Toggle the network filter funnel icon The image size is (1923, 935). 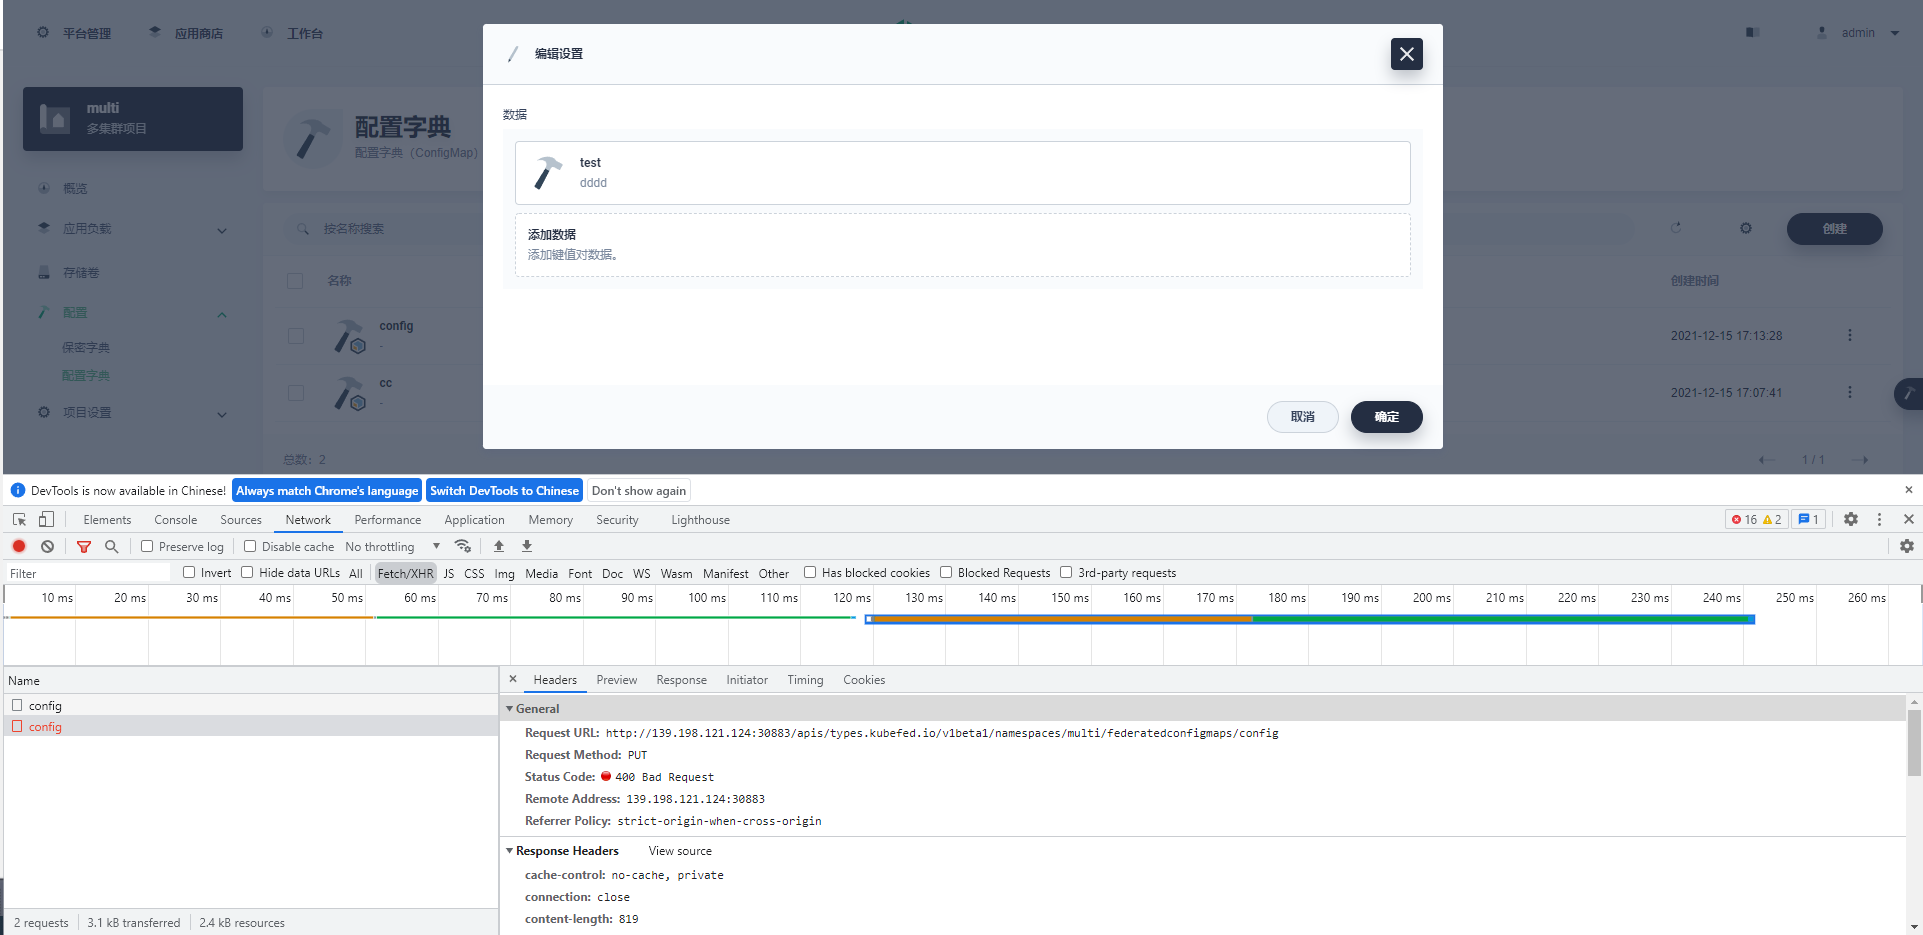84,547
